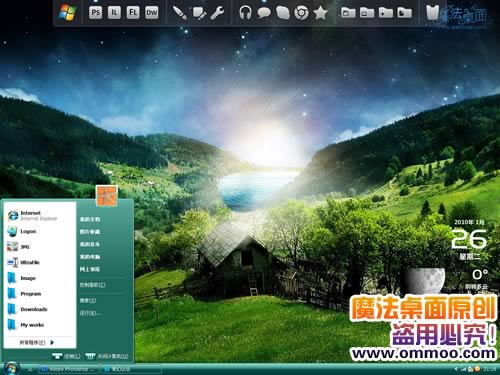Open Internet Explorer from the start menu
The image size is (500, 375).
33,216
